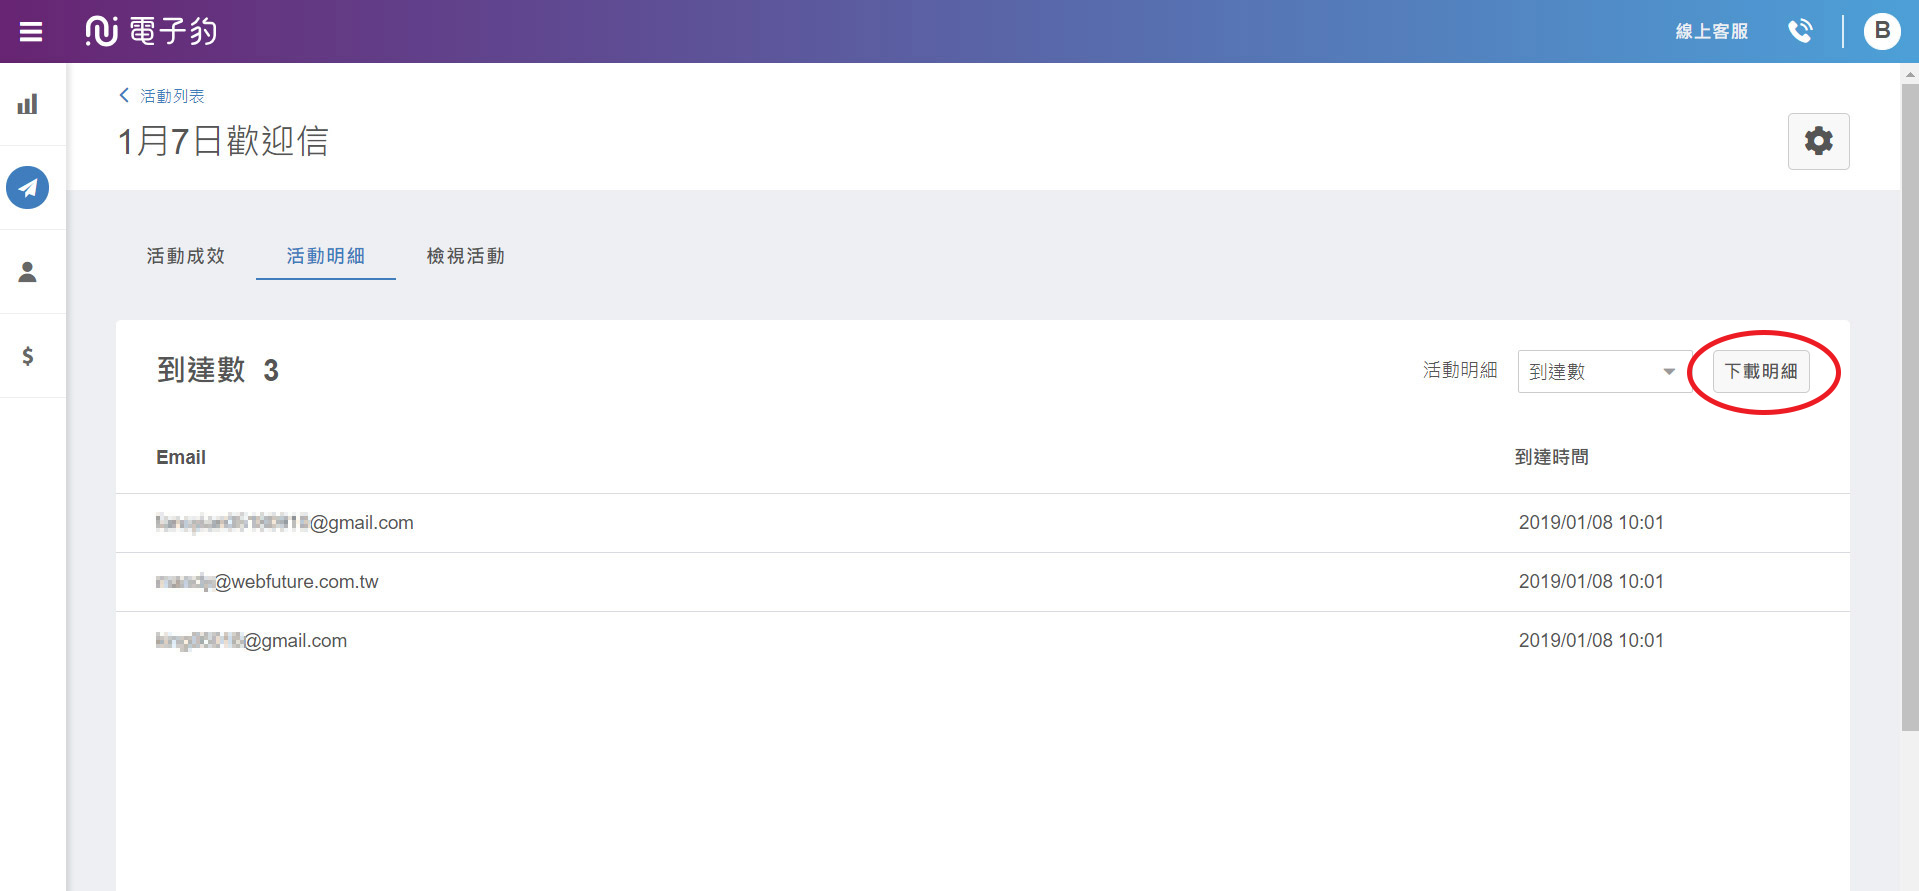Open the statistics bar chart sidebar icon
The width and height of the screenshot is (1919, 891).
tap(28, 104)
